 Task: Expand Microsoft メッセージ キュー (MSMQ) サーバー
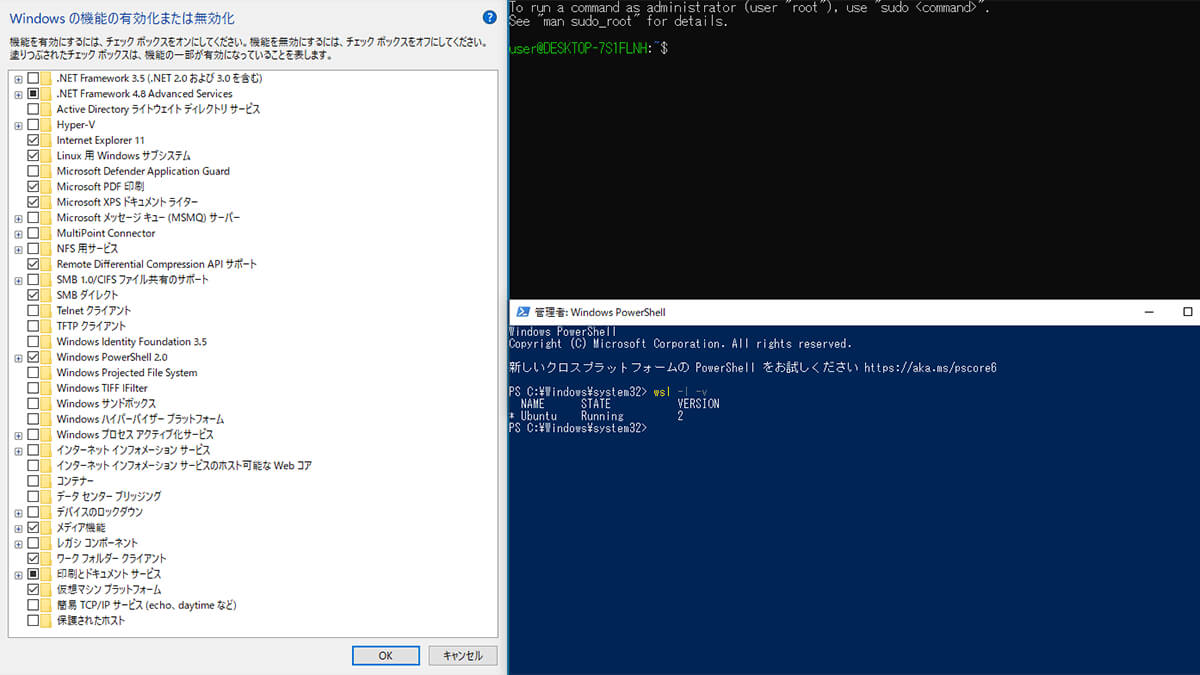click(x=18, y=218)
